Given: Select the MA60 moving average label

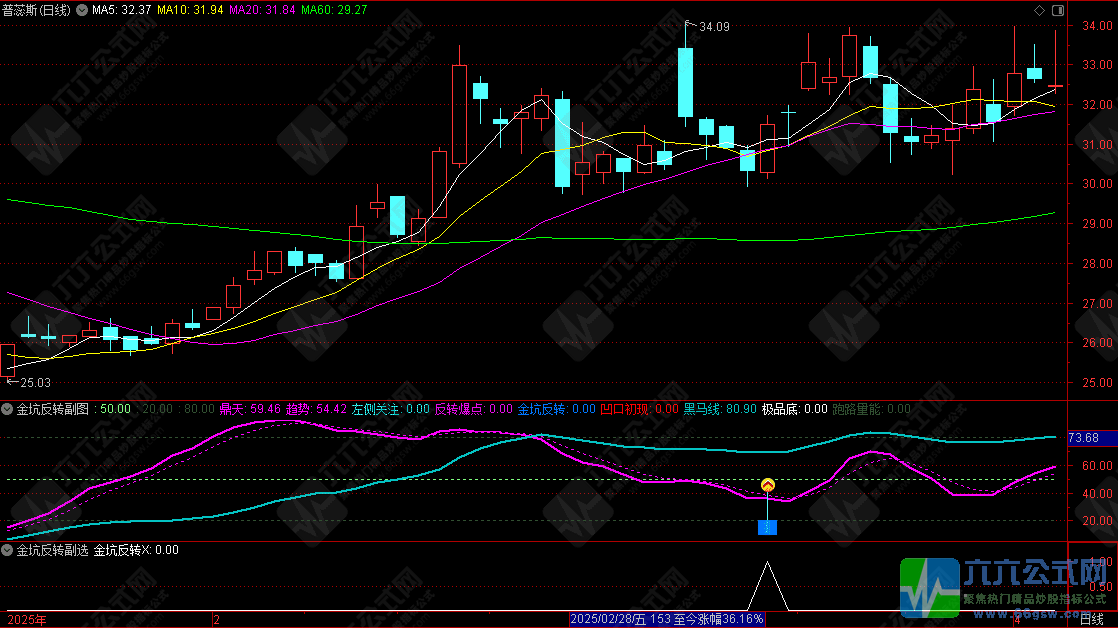Looking at the screenshot, I should (334, 10).
